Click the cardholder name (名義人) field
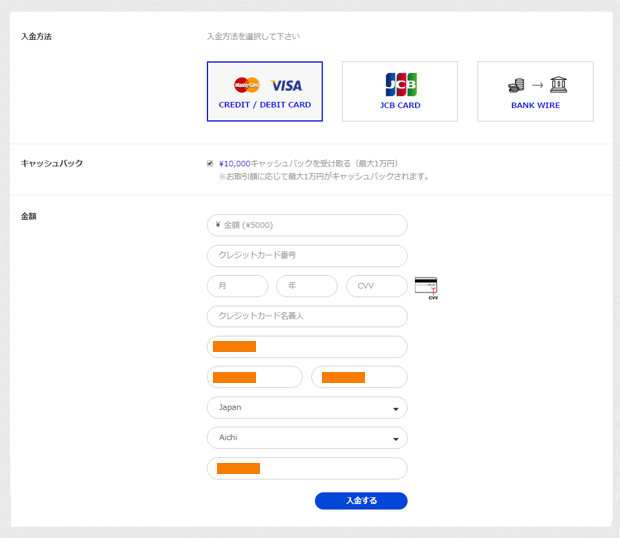This screenshot has height=538, width=620. pos(307,316)
